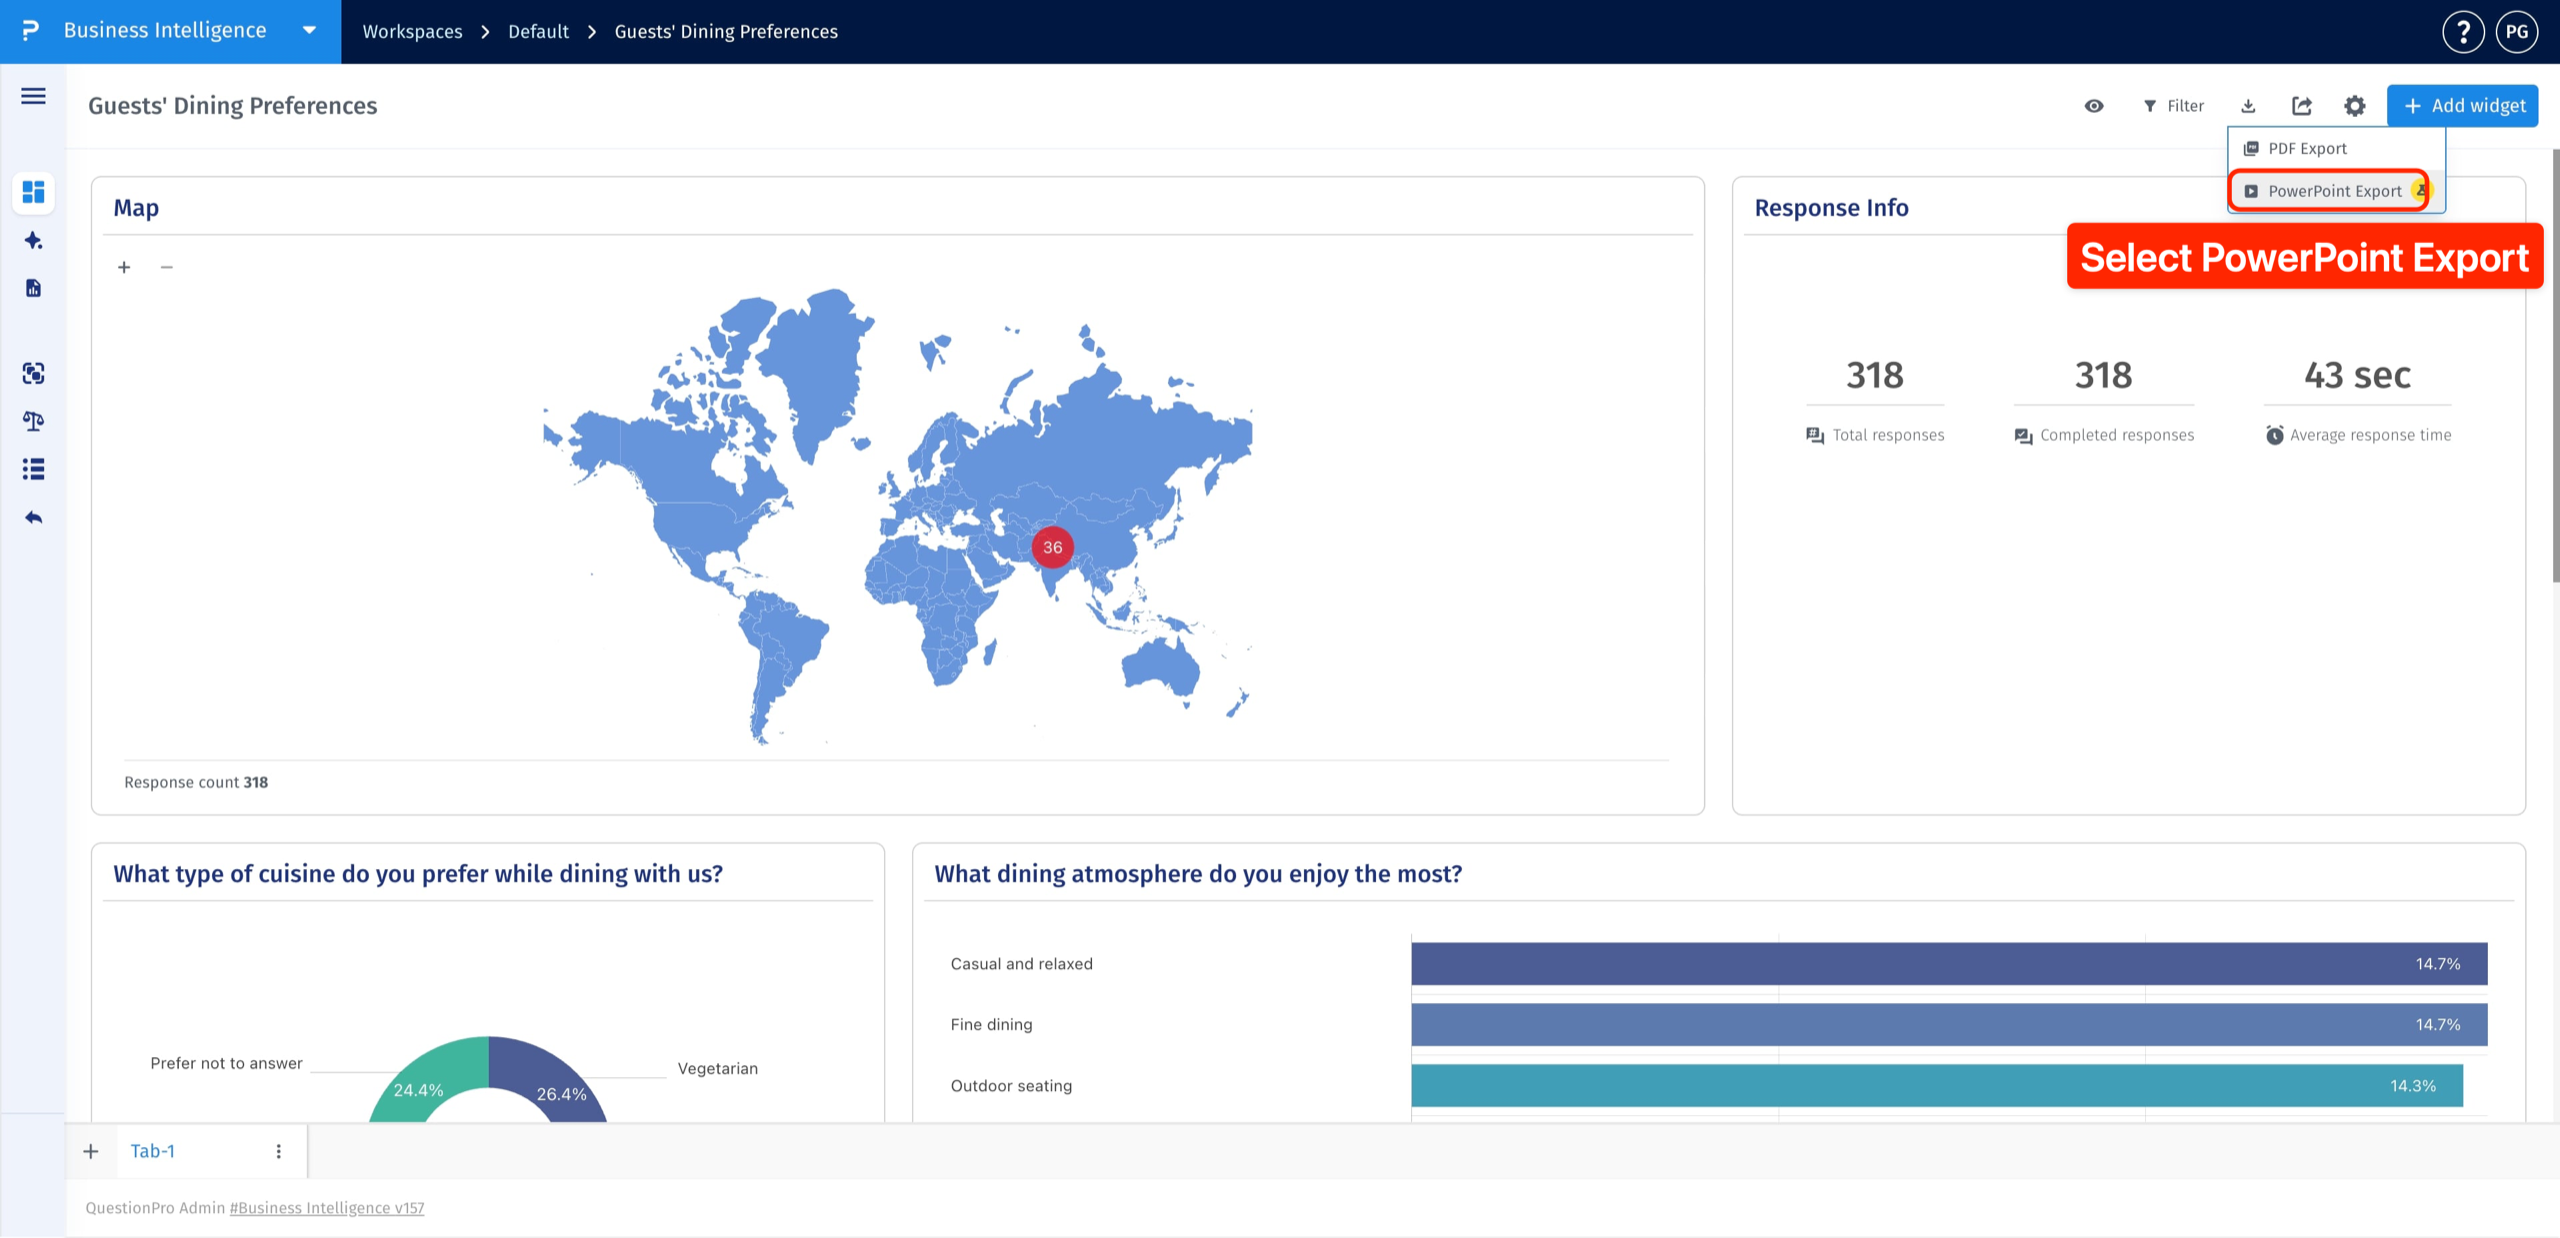Expand the Business Intelligence product dropdown
This screenshot has height=1238, width=2560.
tap(310, 31)
